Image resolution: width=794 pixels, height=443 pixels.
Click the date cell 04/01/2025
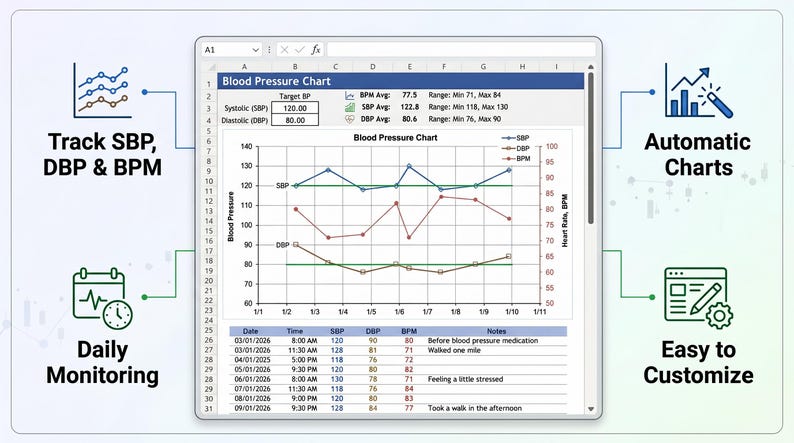coord(252,359)
